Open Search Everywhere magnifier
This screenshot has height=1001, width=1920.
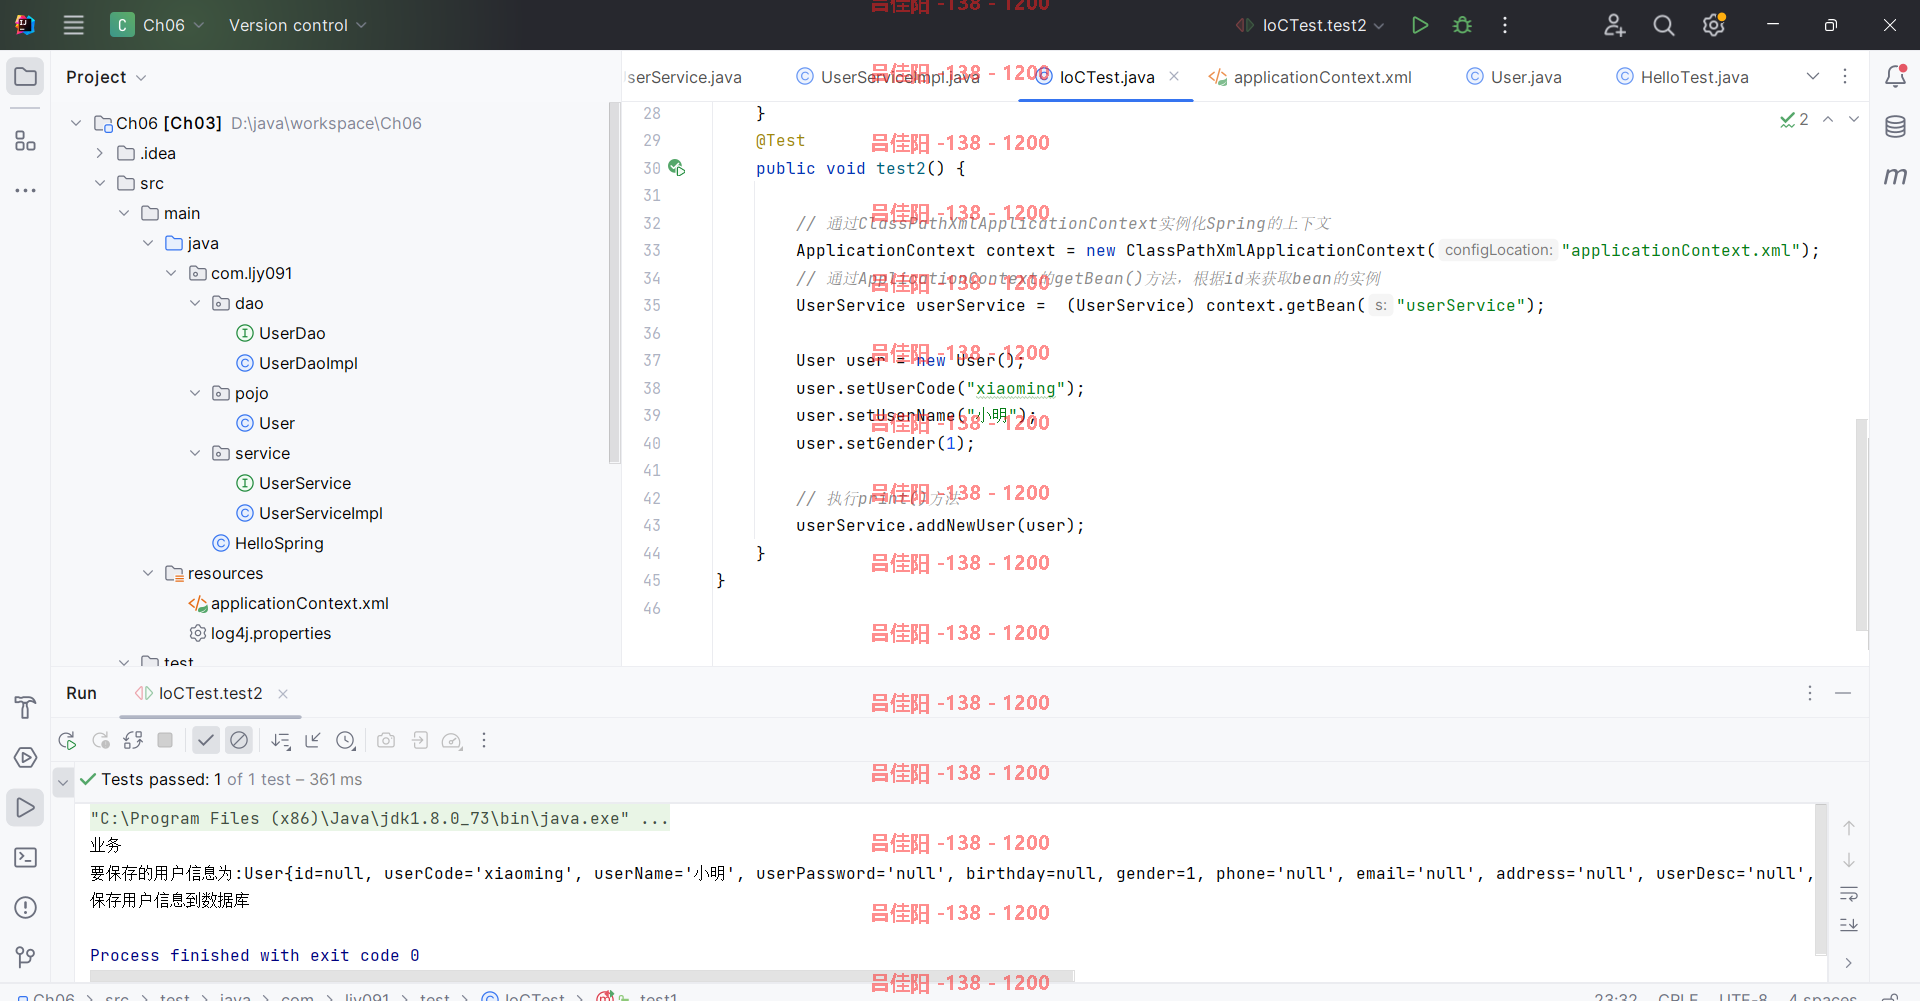tap(1664, 25)
